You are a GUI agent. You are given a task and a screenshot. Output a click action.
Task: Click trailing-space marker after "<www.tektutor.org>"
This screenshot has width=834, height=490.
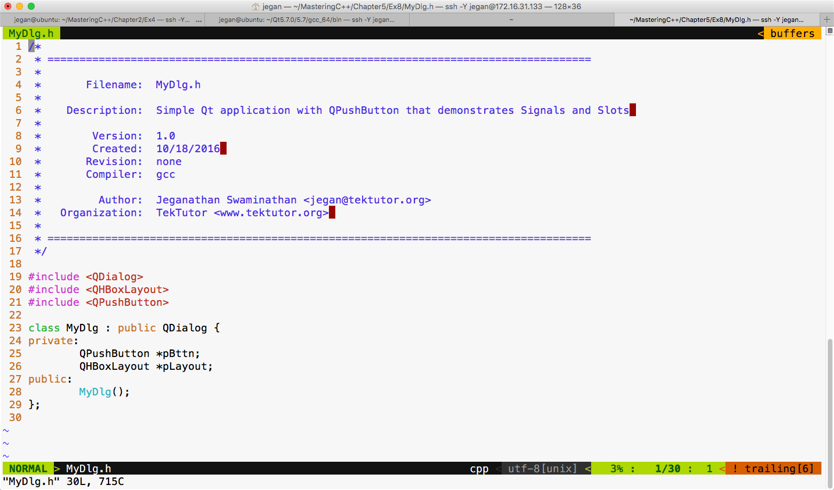tap(332, 213)
